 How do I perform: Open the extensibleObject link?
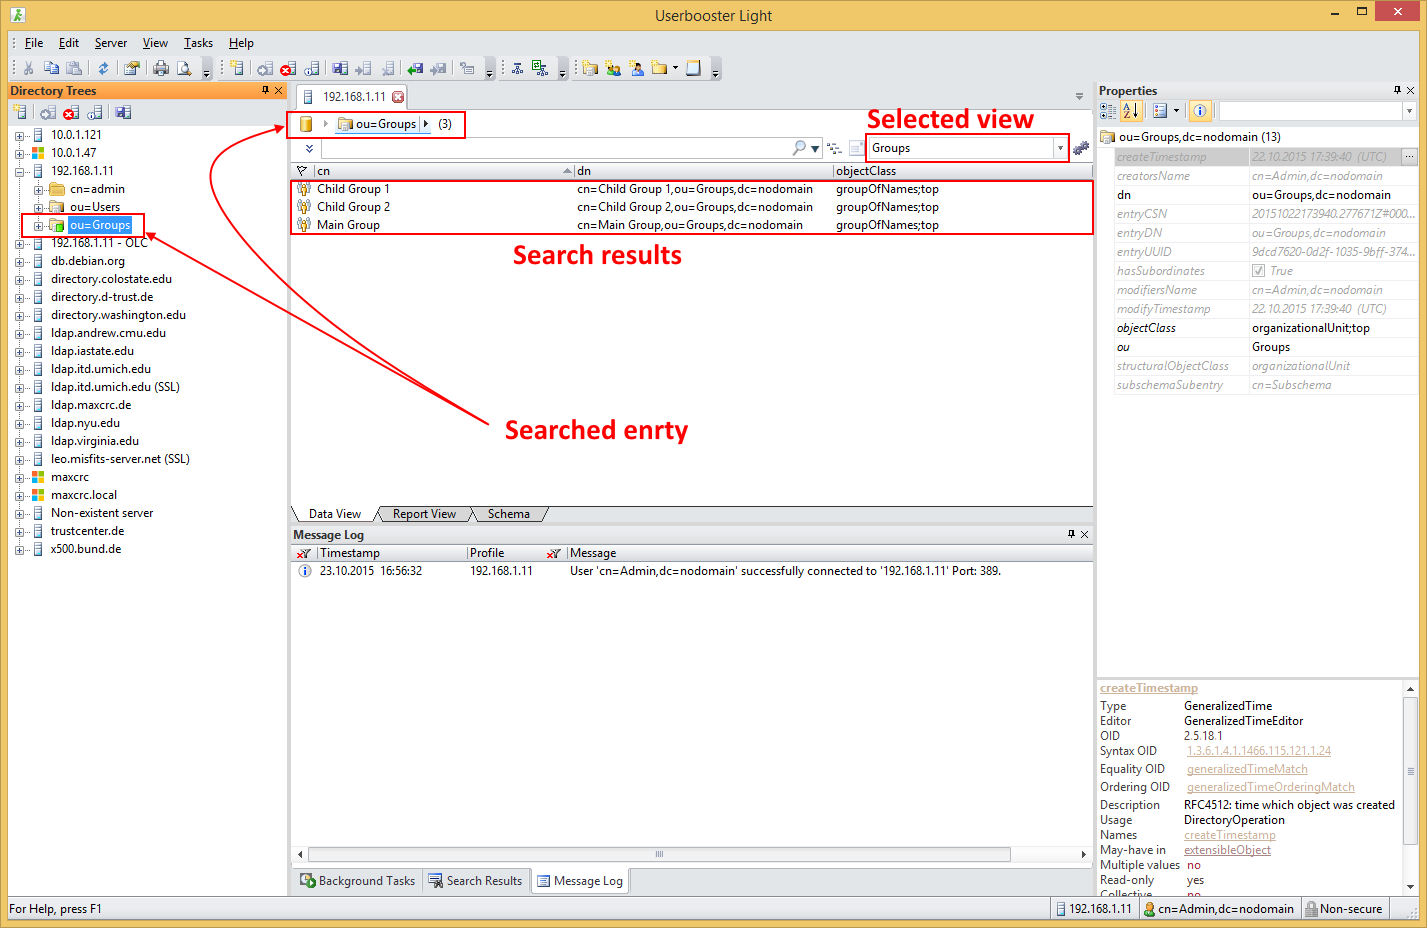tap(1228, 850)
